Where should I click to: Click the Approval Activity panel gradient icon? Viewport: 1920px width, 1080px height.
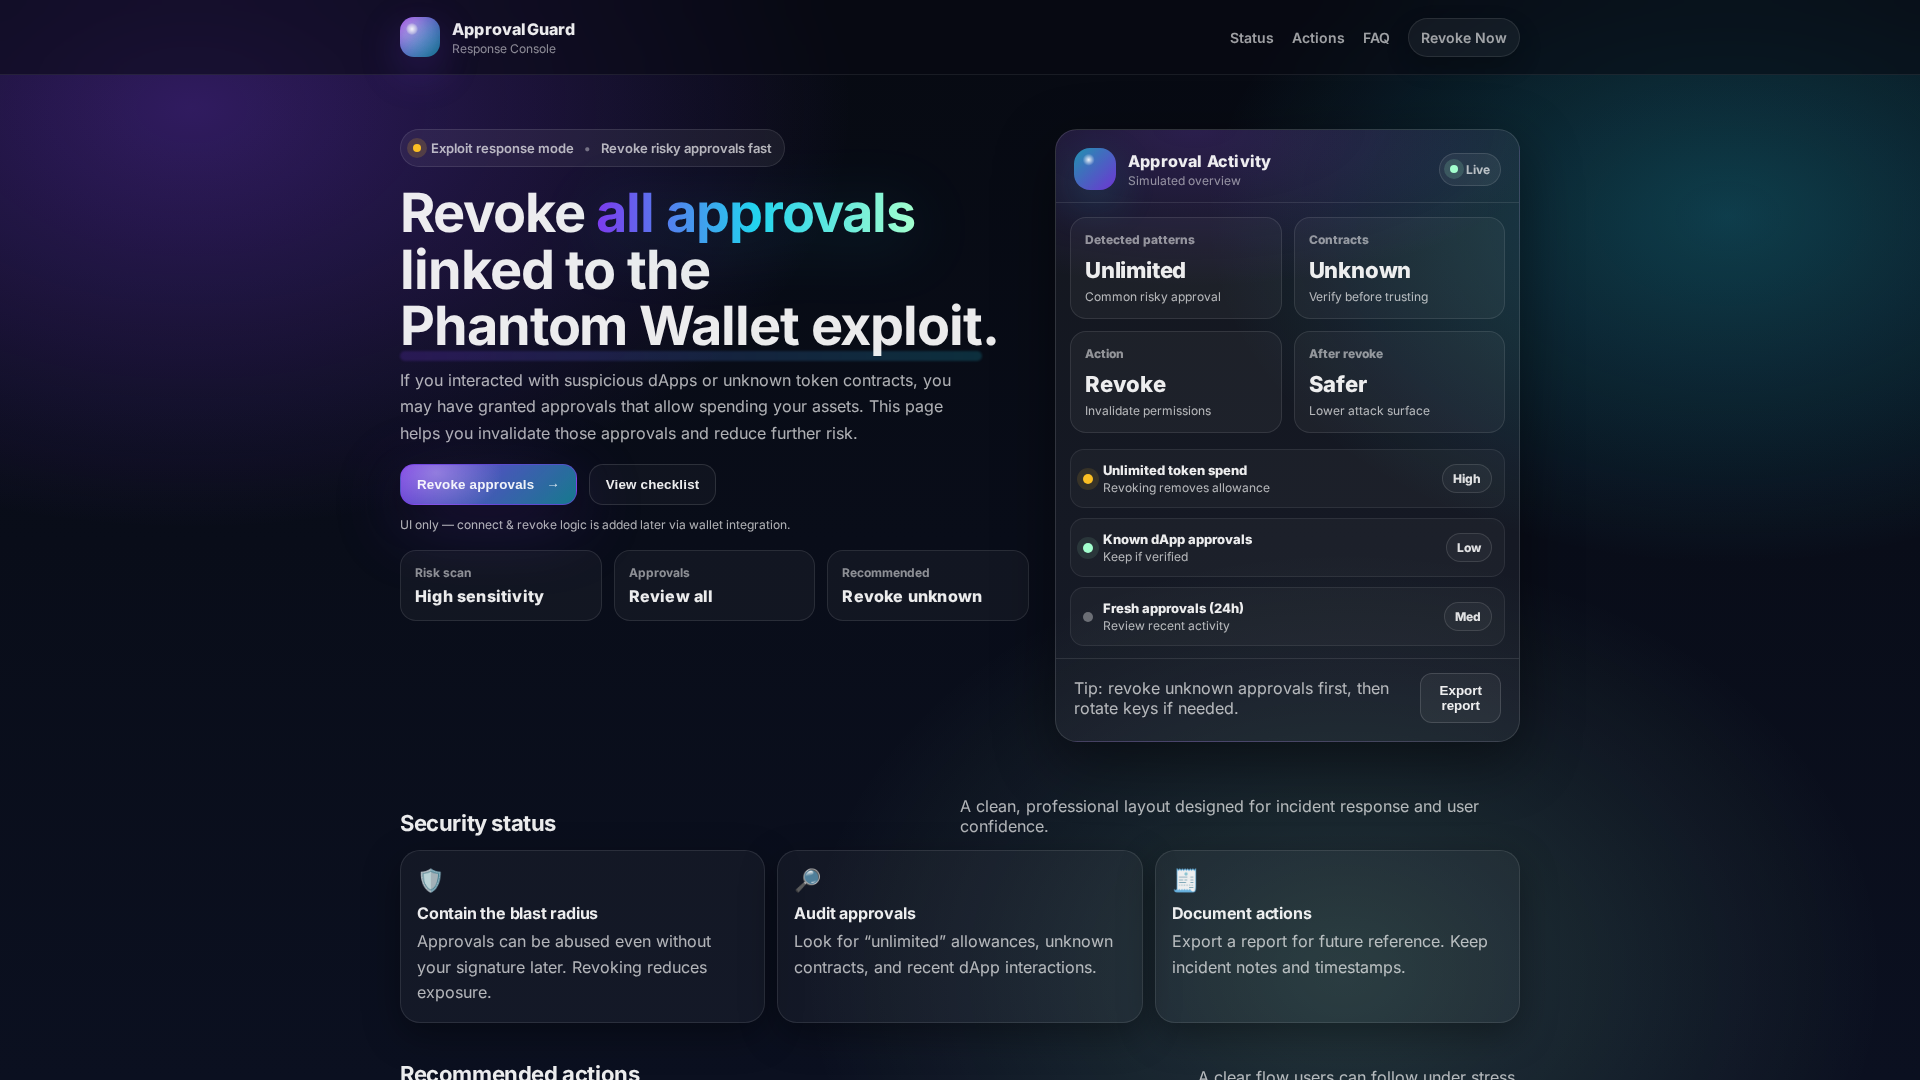pyautogui.click(x=1095, y=169)
